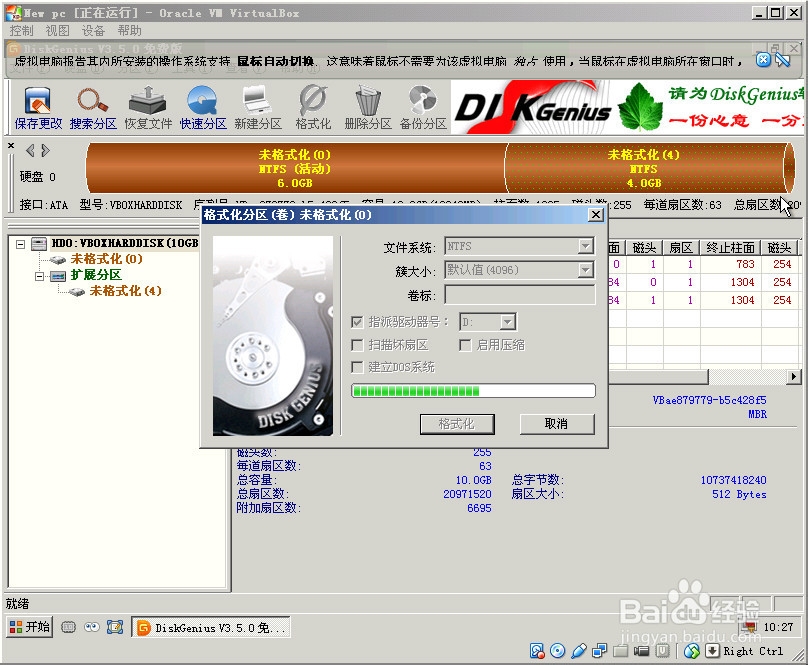Click the next disk arrow
Image resolution: width=808 pixels, height=665 pixels.
[45, 151]
